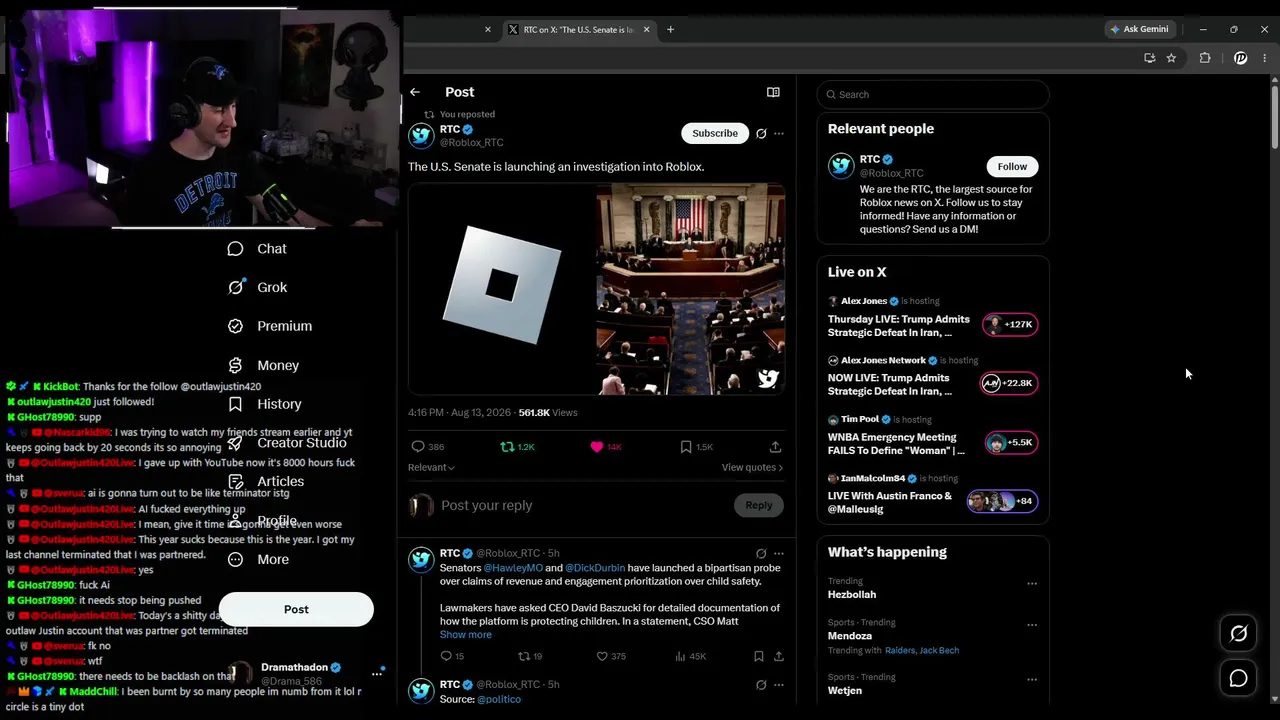
Task: Click RTC avatar on the main post
Action: pyautogui.click(x=421, y=136)
